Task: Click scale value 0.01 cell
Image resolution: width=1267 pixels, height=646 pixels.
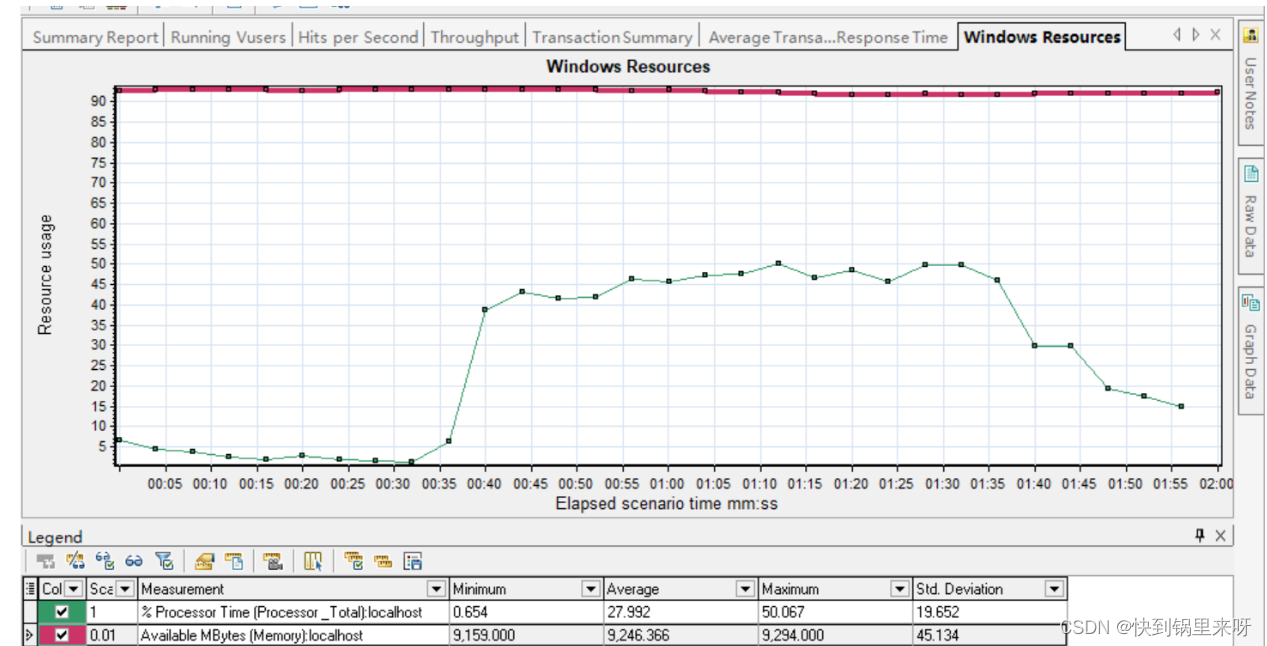Action: point(112,635)
